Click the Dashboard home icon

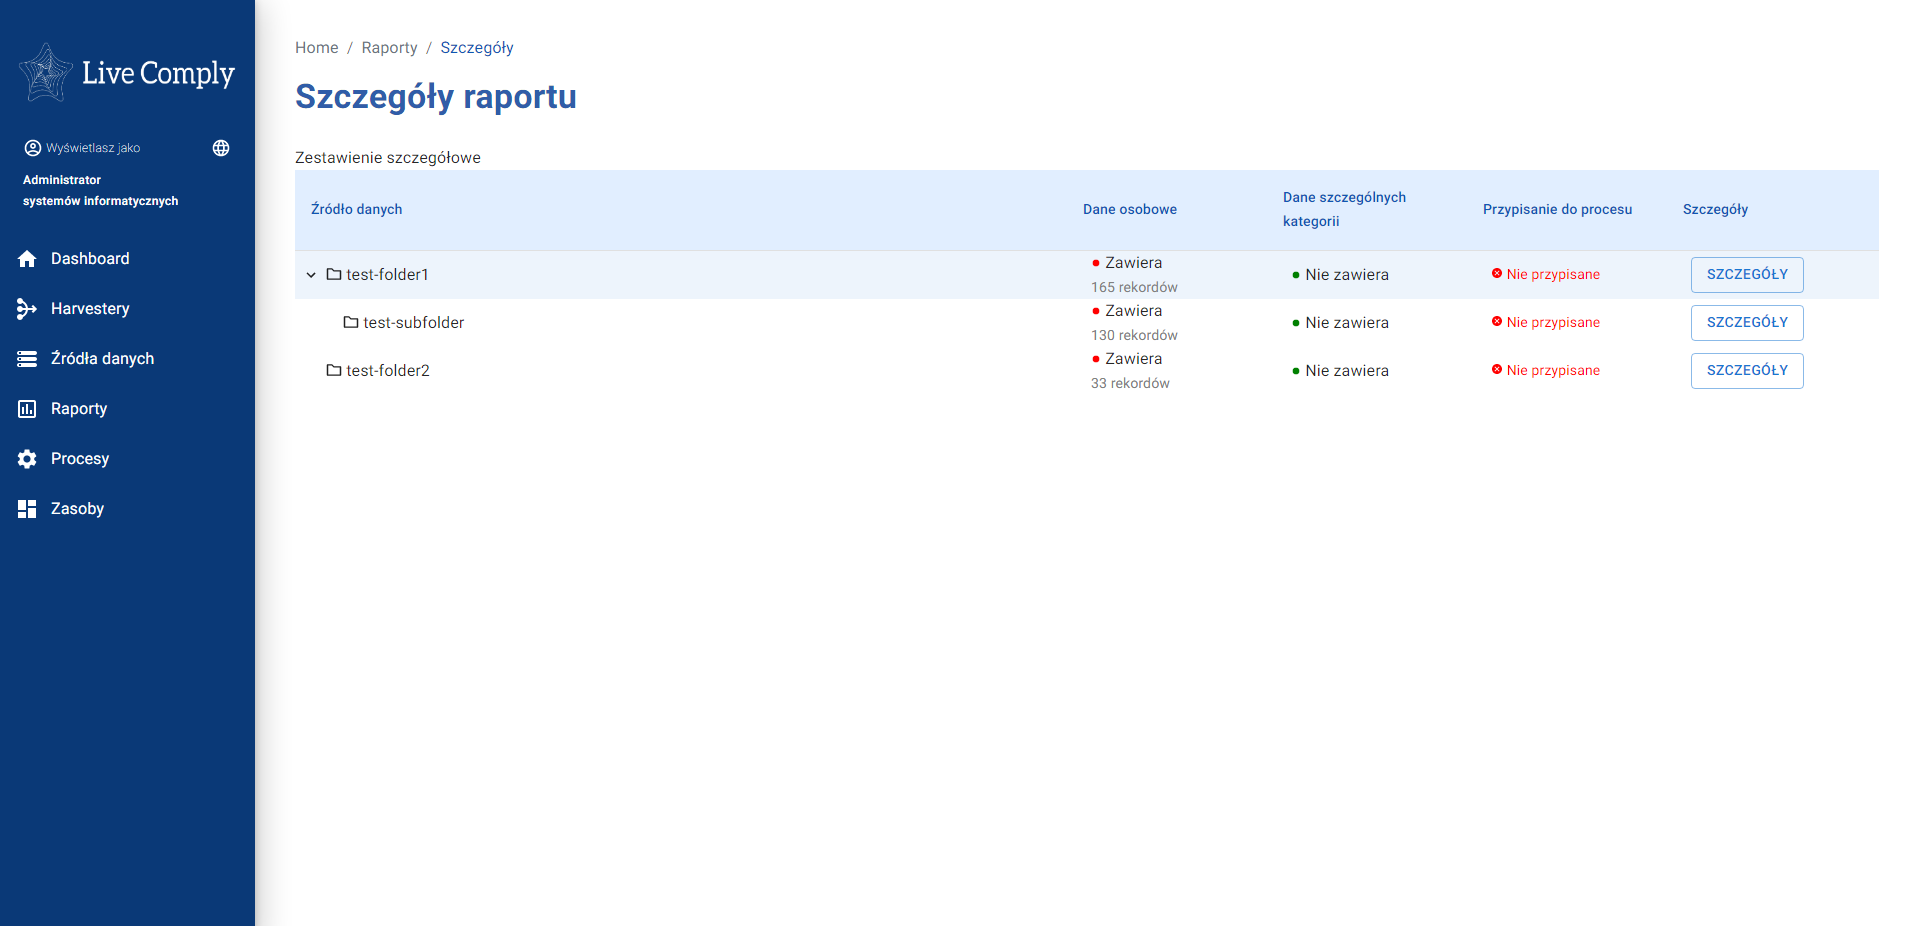pyautogui.click(x=27, y=259)
